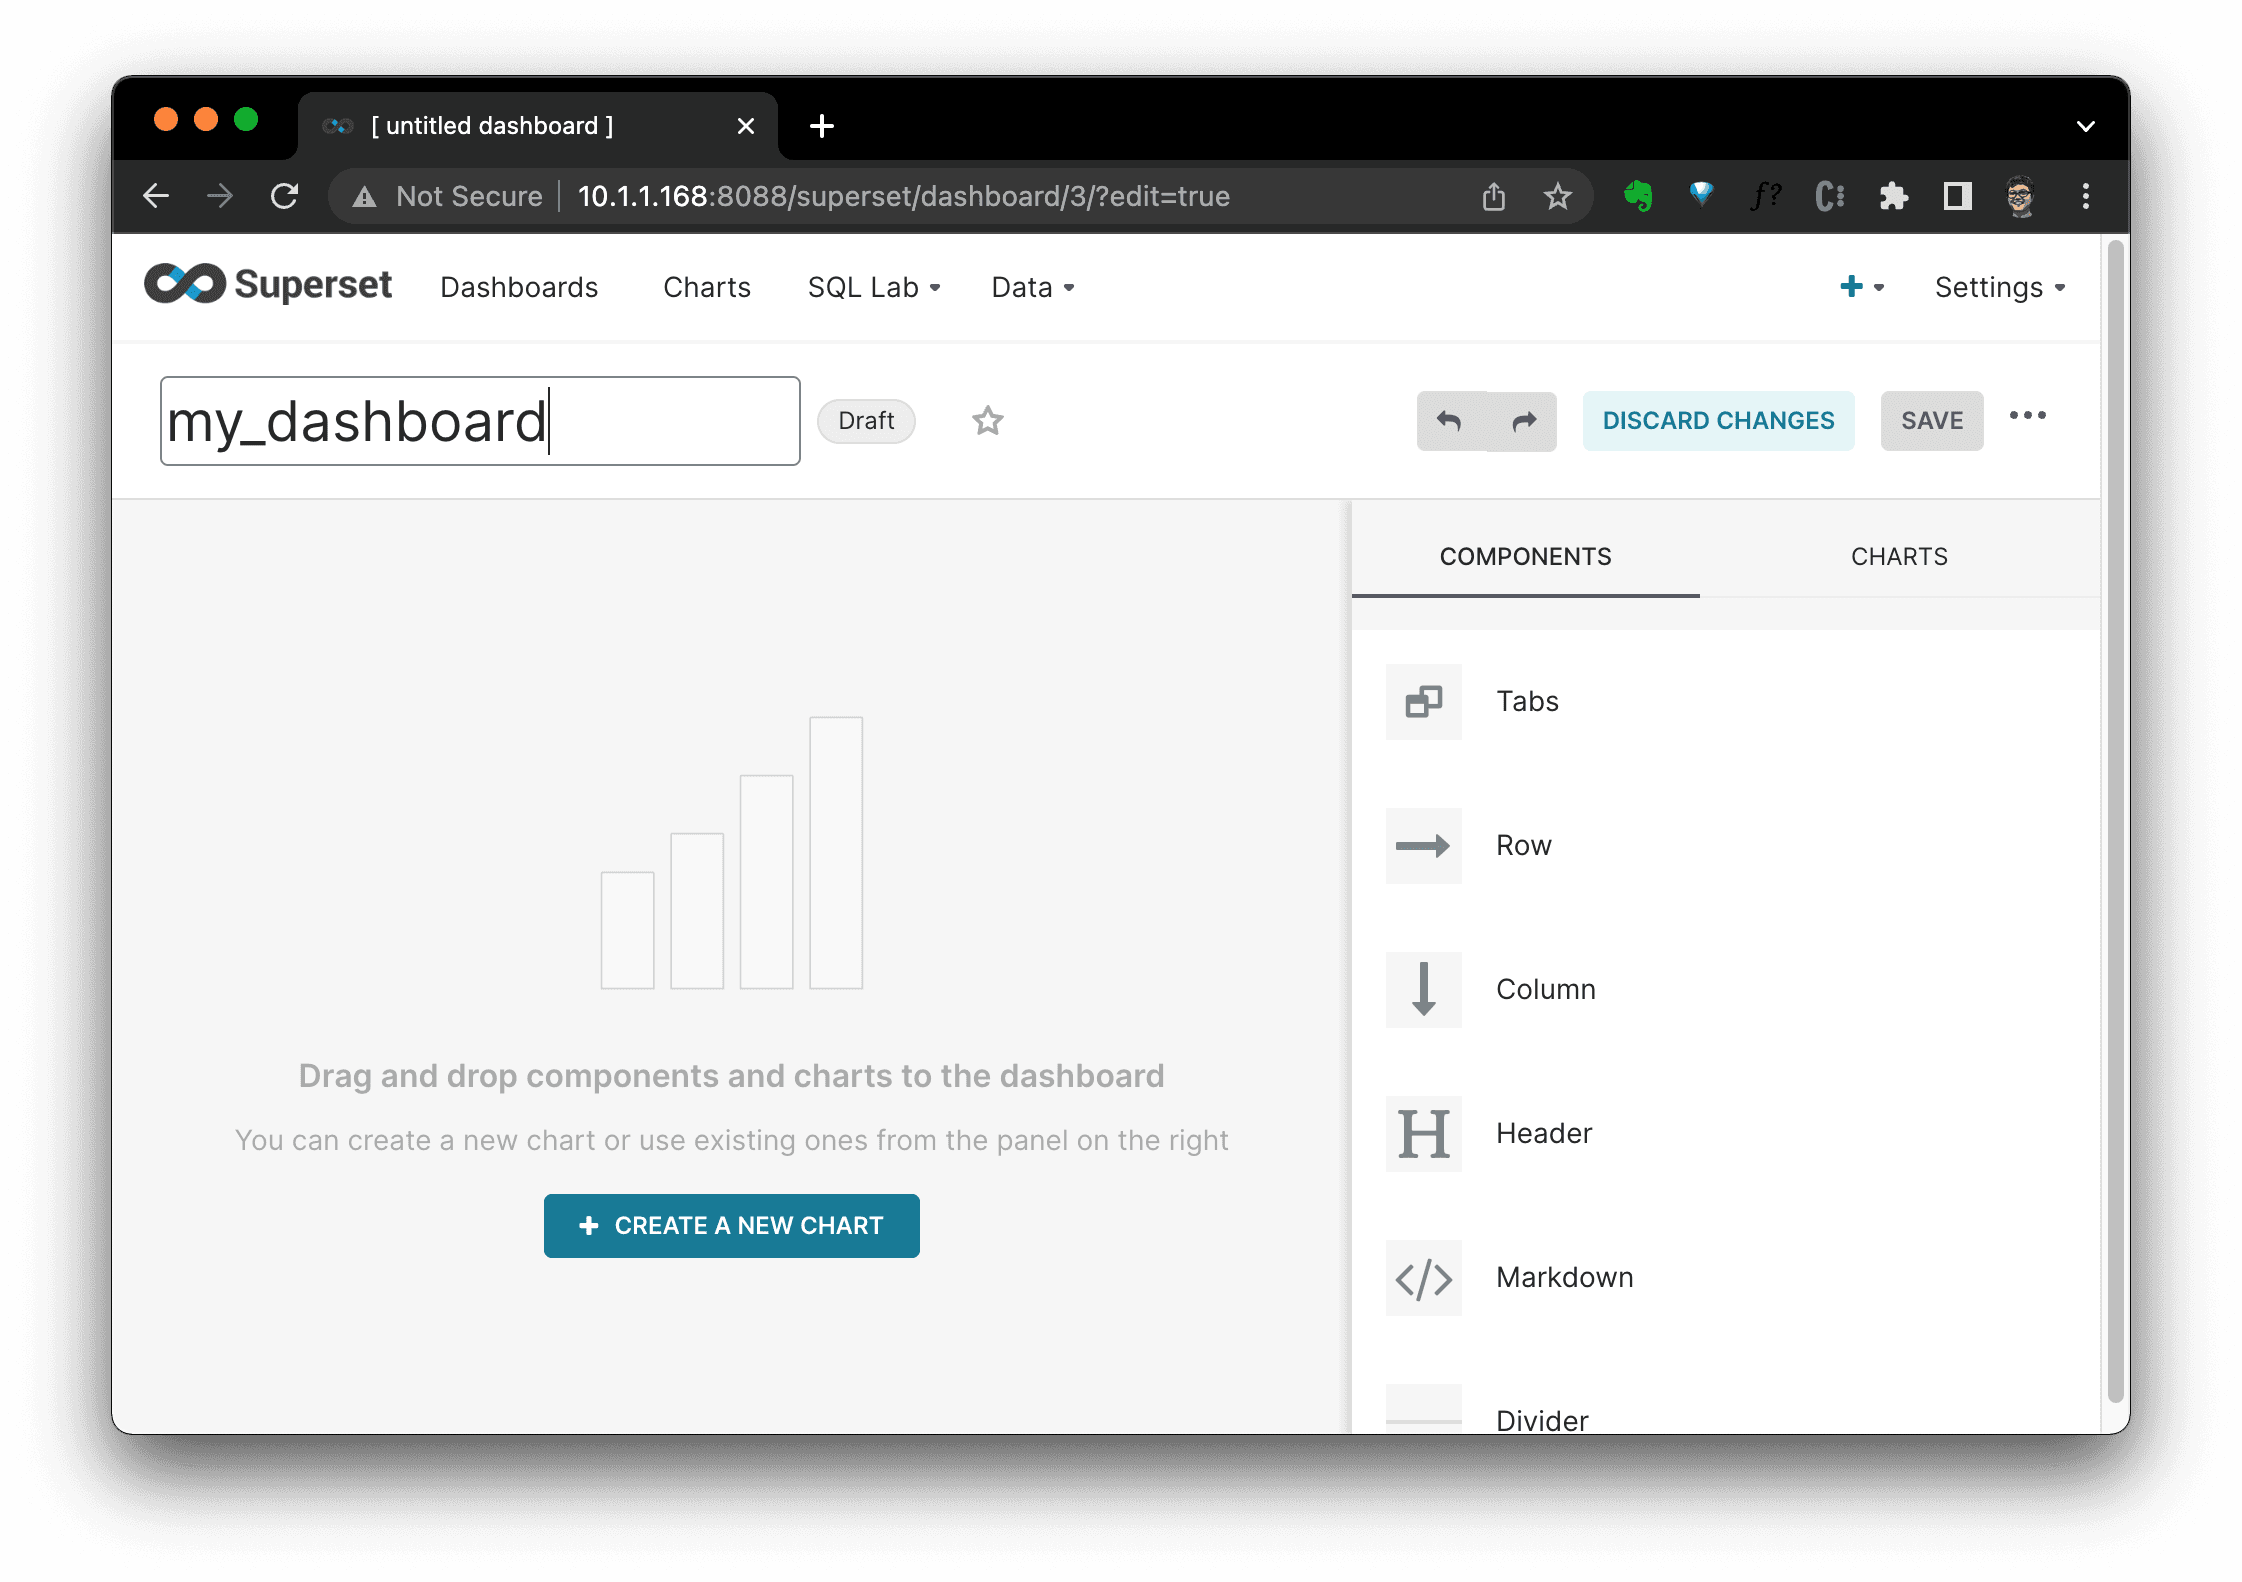The image size is (2242, 1582).
Task: Click the Markdown component code icon
Action: coord(1423,1278)
